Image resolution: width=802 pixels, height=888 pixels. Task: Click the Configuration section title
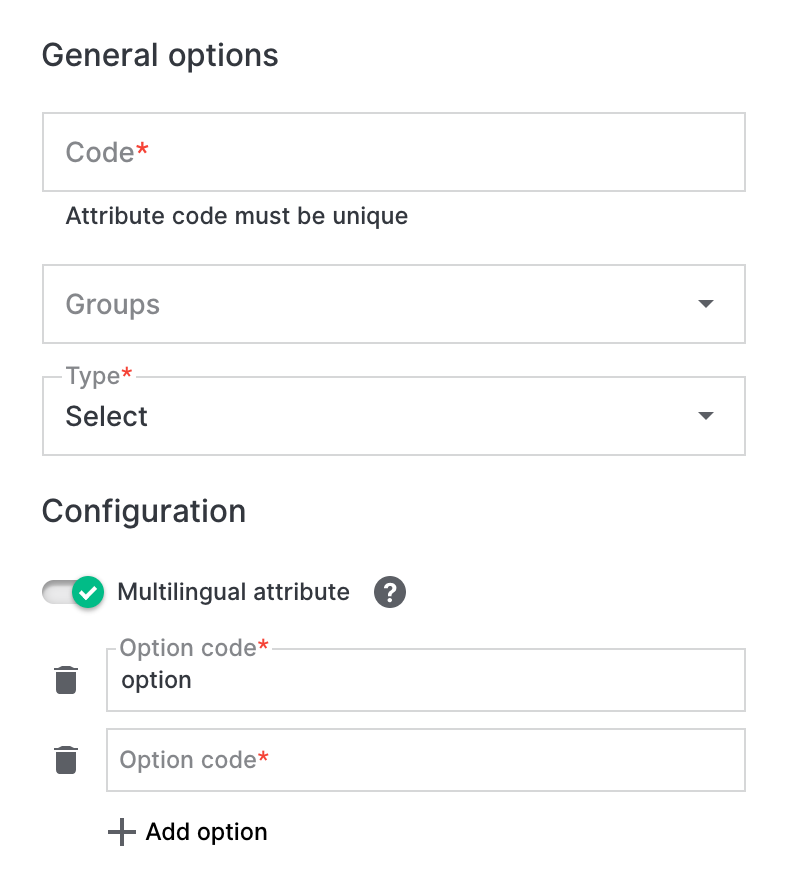pos(143,511)
